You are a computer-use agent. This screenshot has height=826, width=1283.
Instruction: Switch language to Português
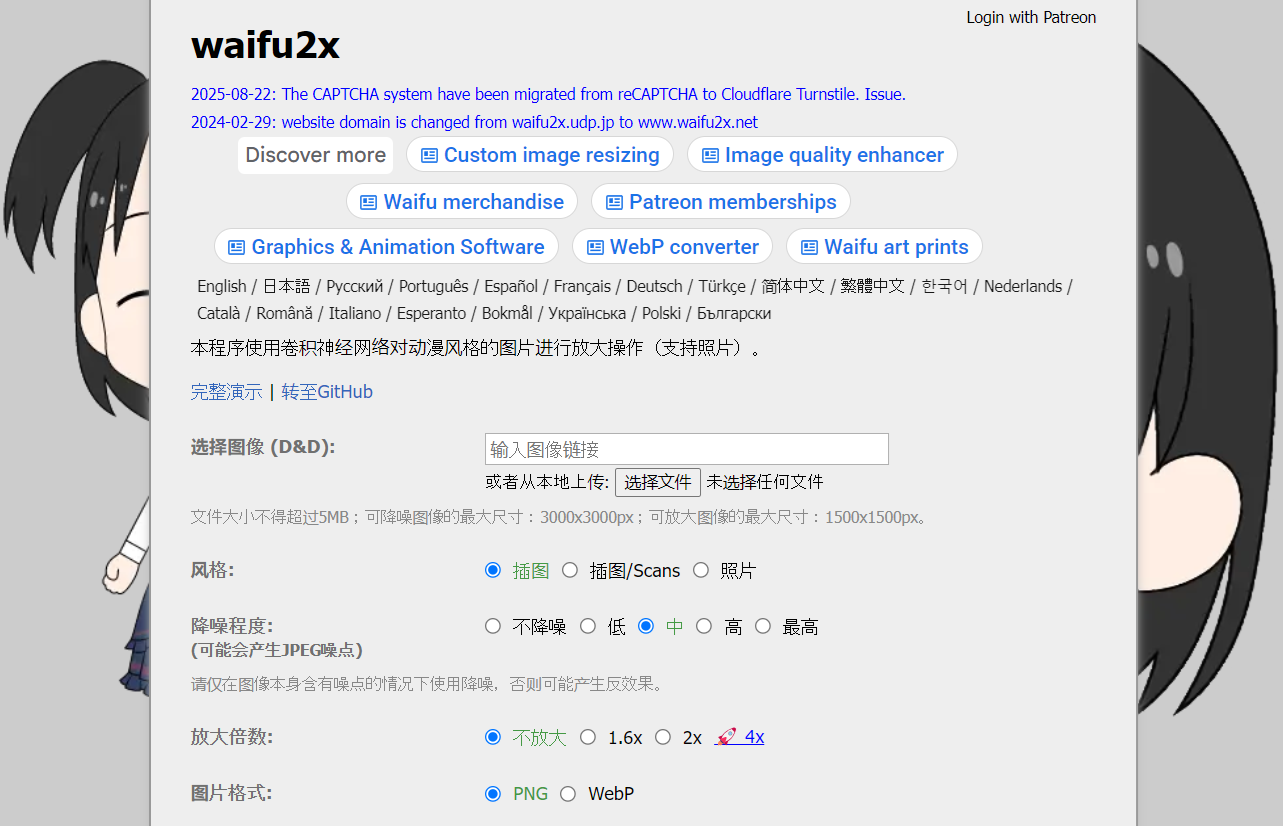(x=434, y=286)
